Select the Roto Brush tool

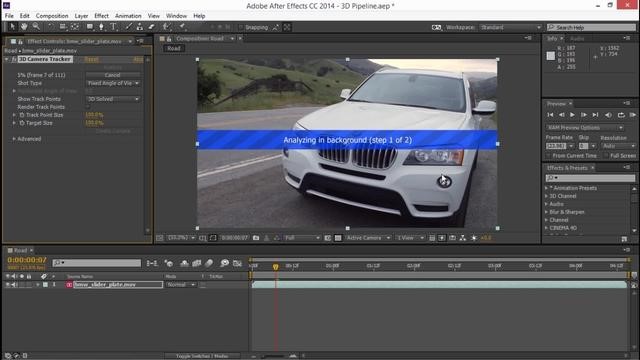(166, 27)
